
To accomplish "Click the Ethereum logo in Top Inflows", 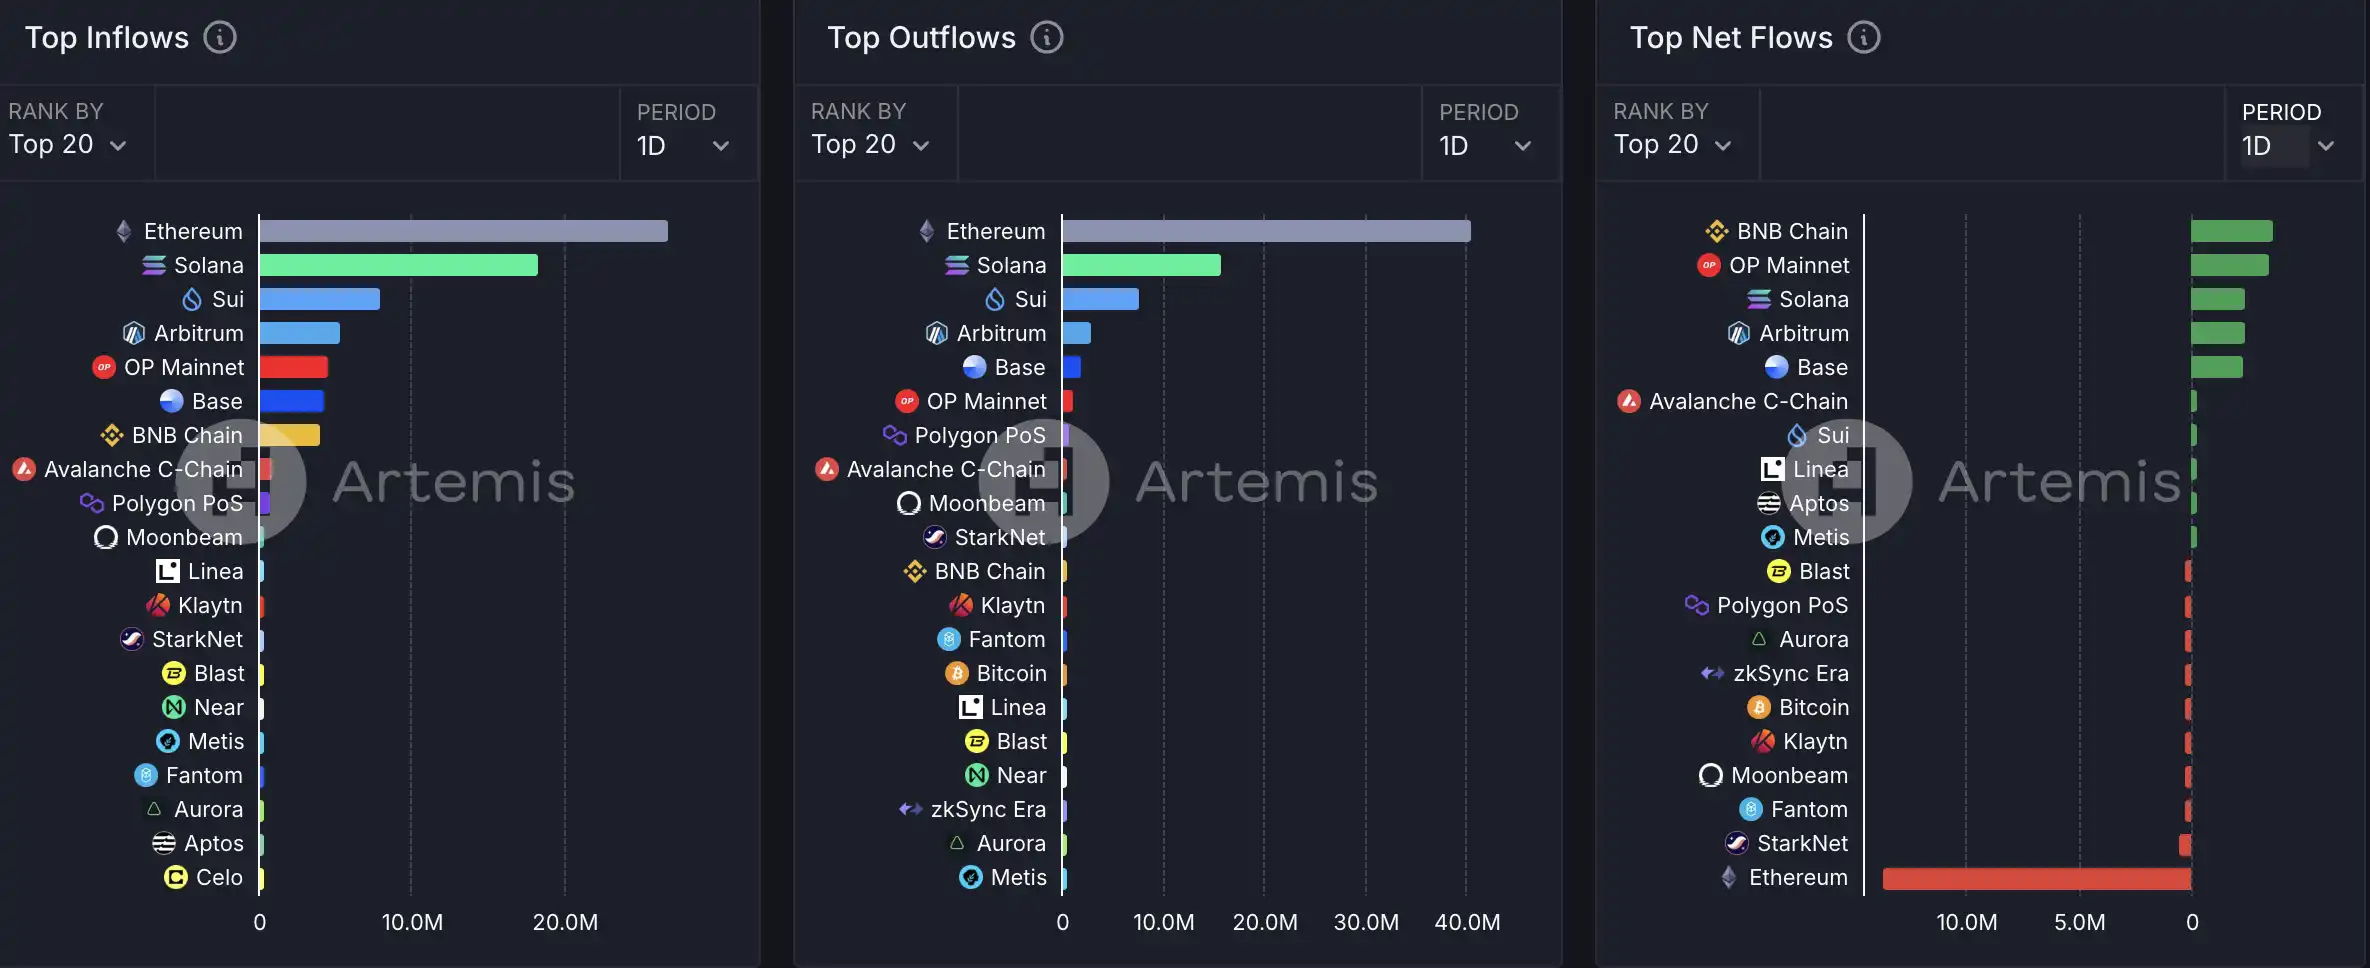I will tap(124, 232).
